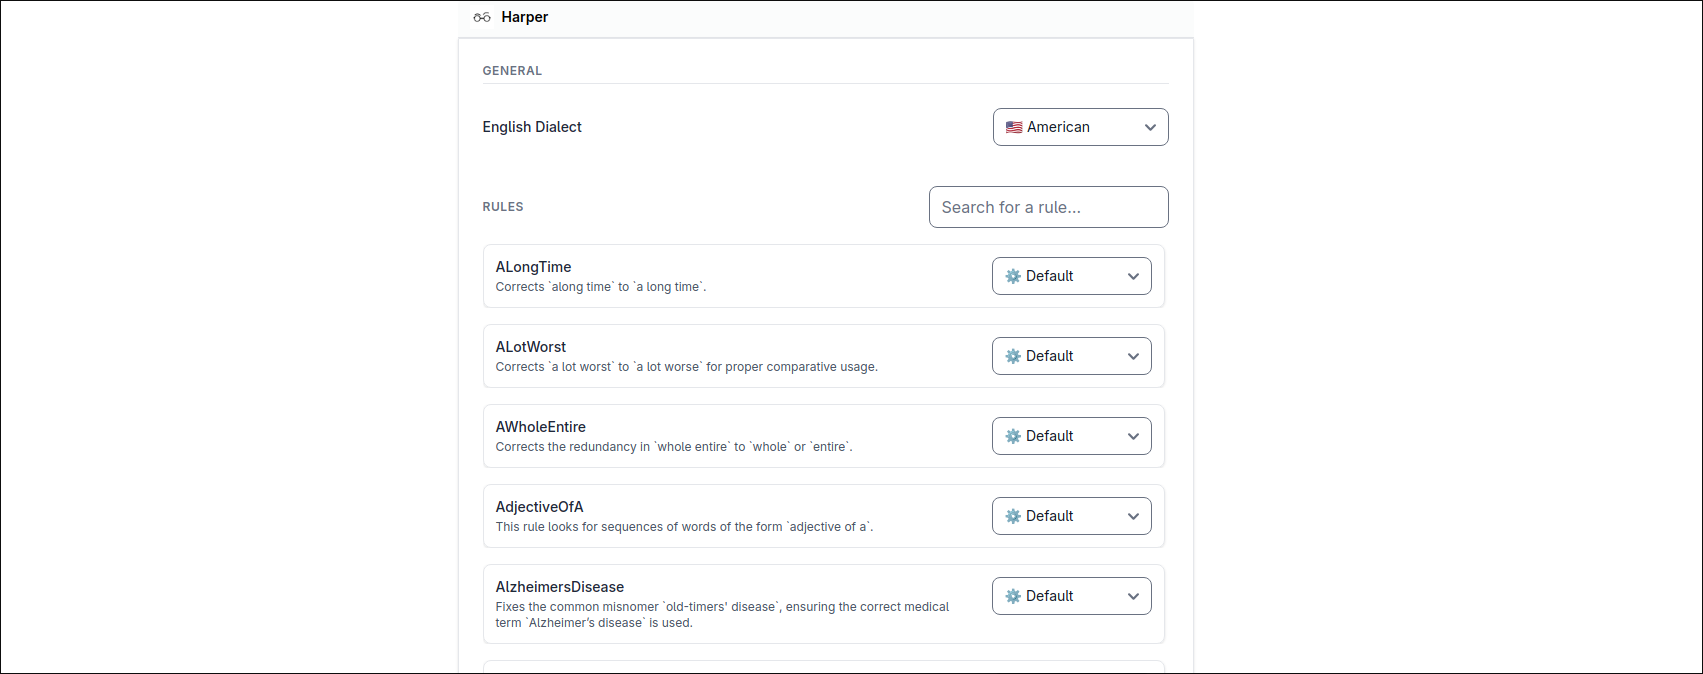The image size is (1703, 674).
Task: Select the AlzheimersDisease rule name
Action: [559, 587]
